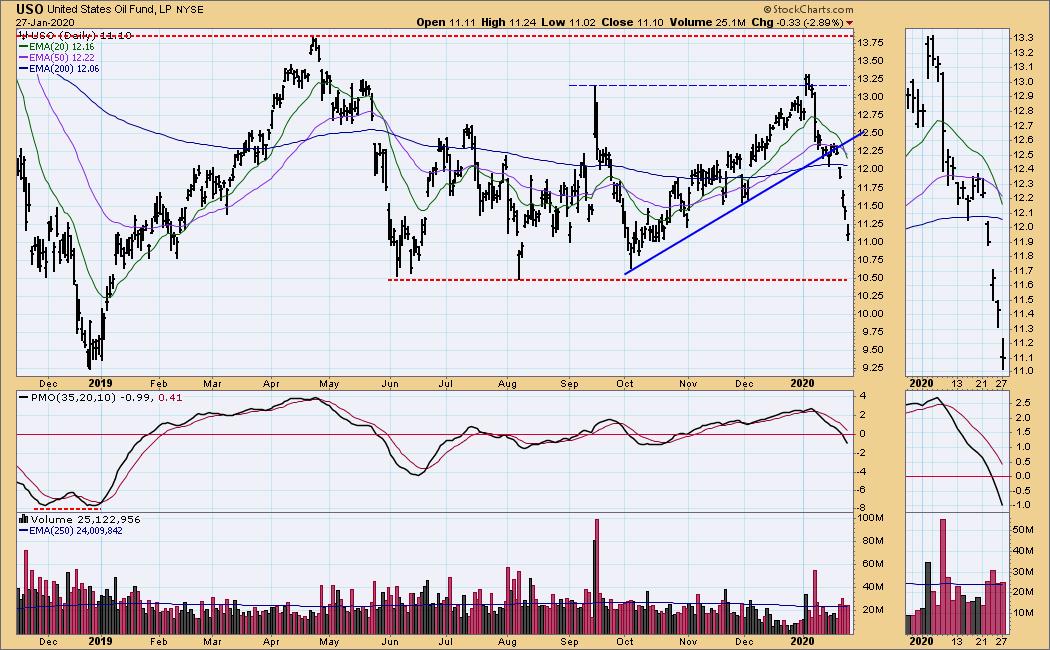This screenshot has width=1050, height=650.
Task: Click the 13.75 price axis label
Action: tap(870, 43)
